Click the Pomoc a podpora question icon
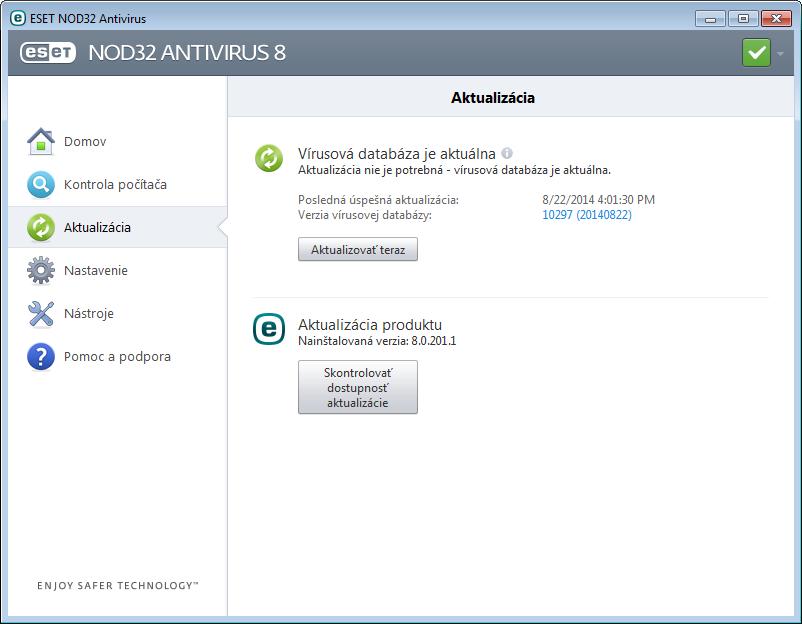This screenshot has width=802, height=624. coord(41,356)
